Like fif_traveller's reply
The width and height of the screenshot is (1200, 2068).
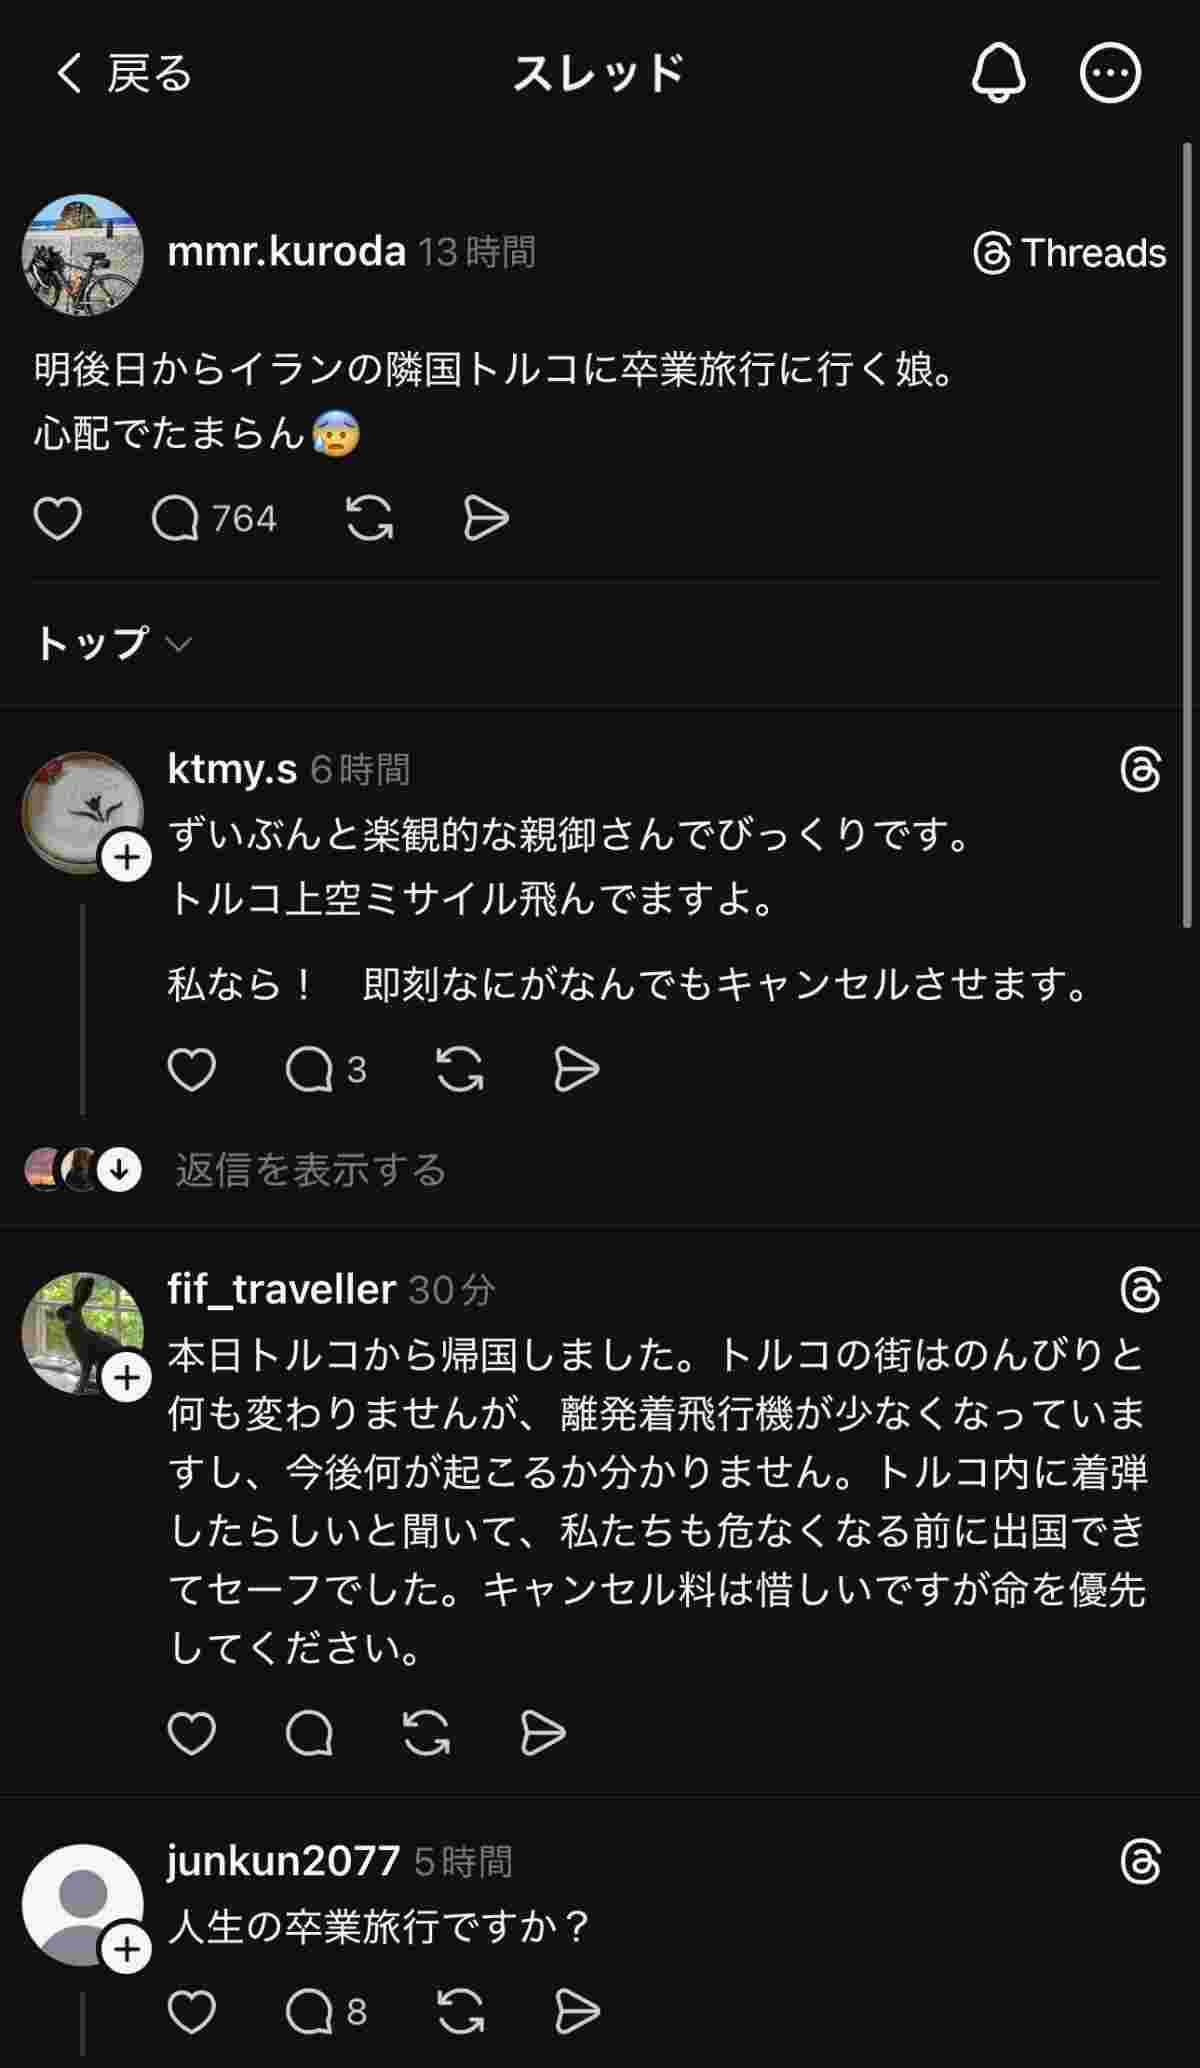[x=191, y=1733]
